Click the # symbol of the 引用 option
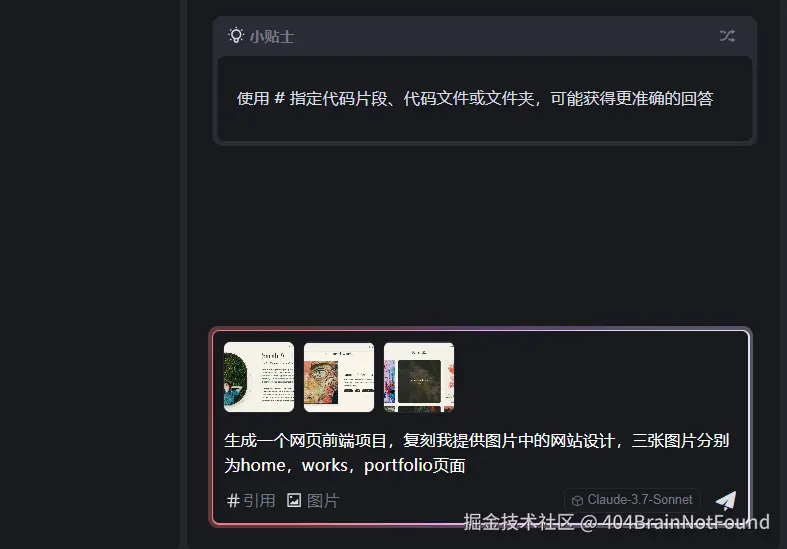The image size is (787, 549). (232, 500)
